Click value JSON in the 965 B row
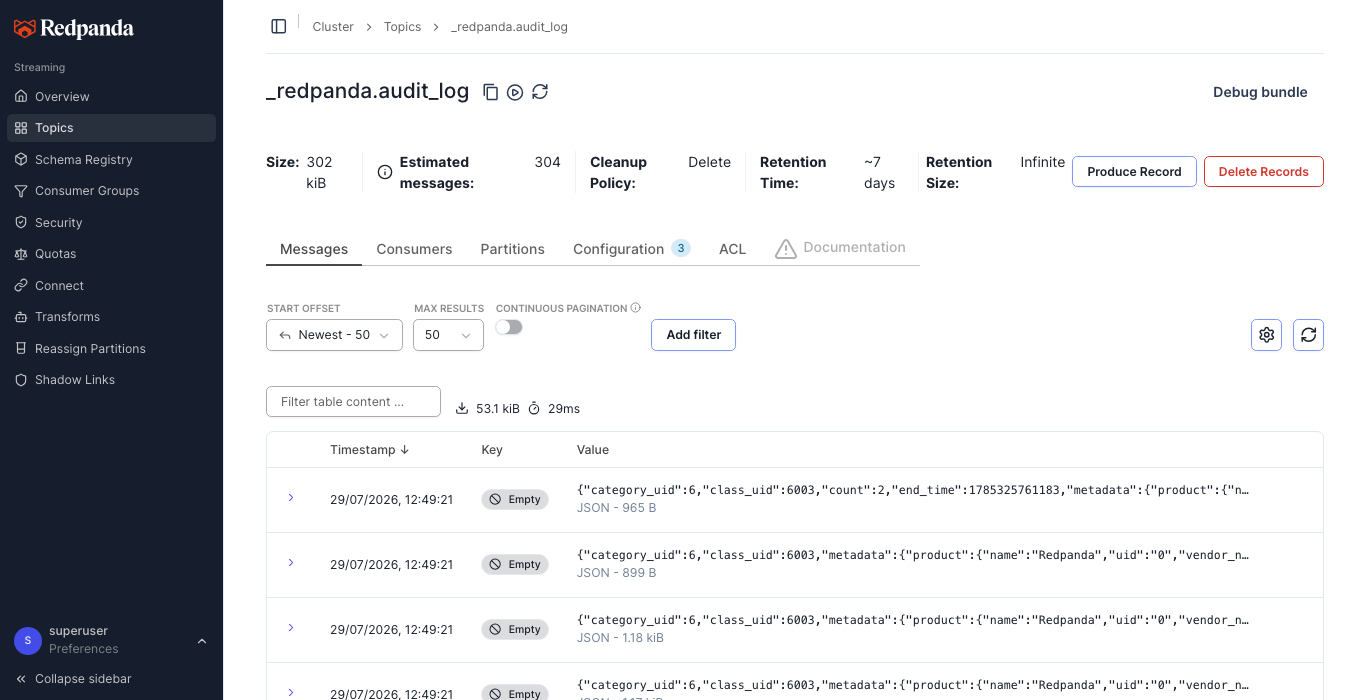The height and width of the screenshot is (700, 1366). coord(913,490)
